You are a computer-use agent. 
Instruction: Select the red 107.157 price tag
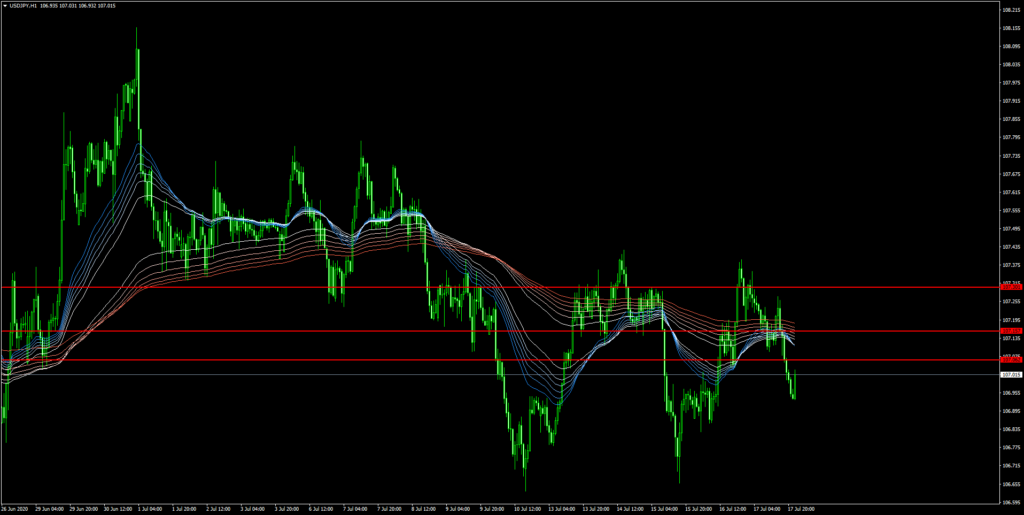1011,331
